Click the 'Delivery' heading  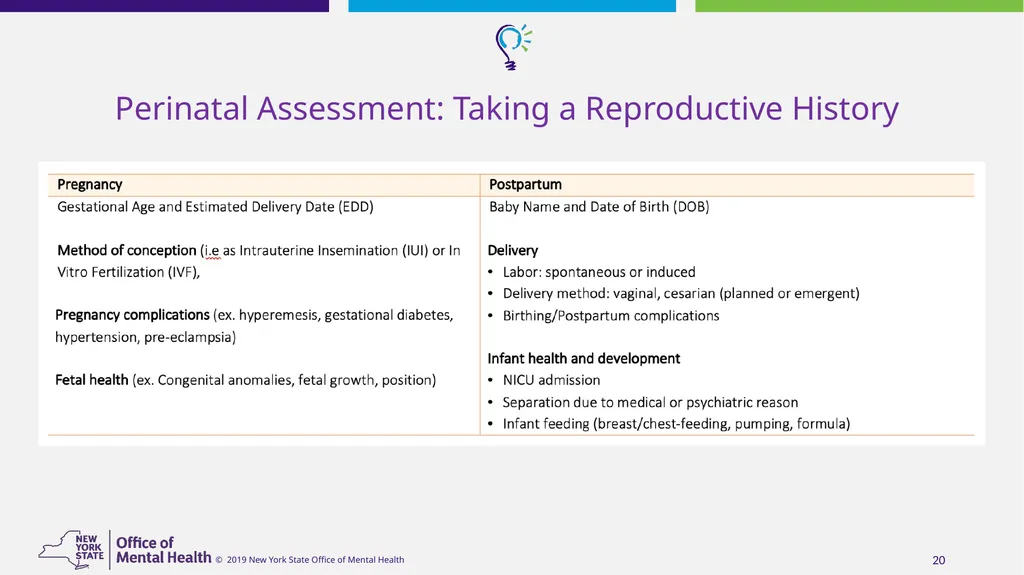[x=513, y=250]
